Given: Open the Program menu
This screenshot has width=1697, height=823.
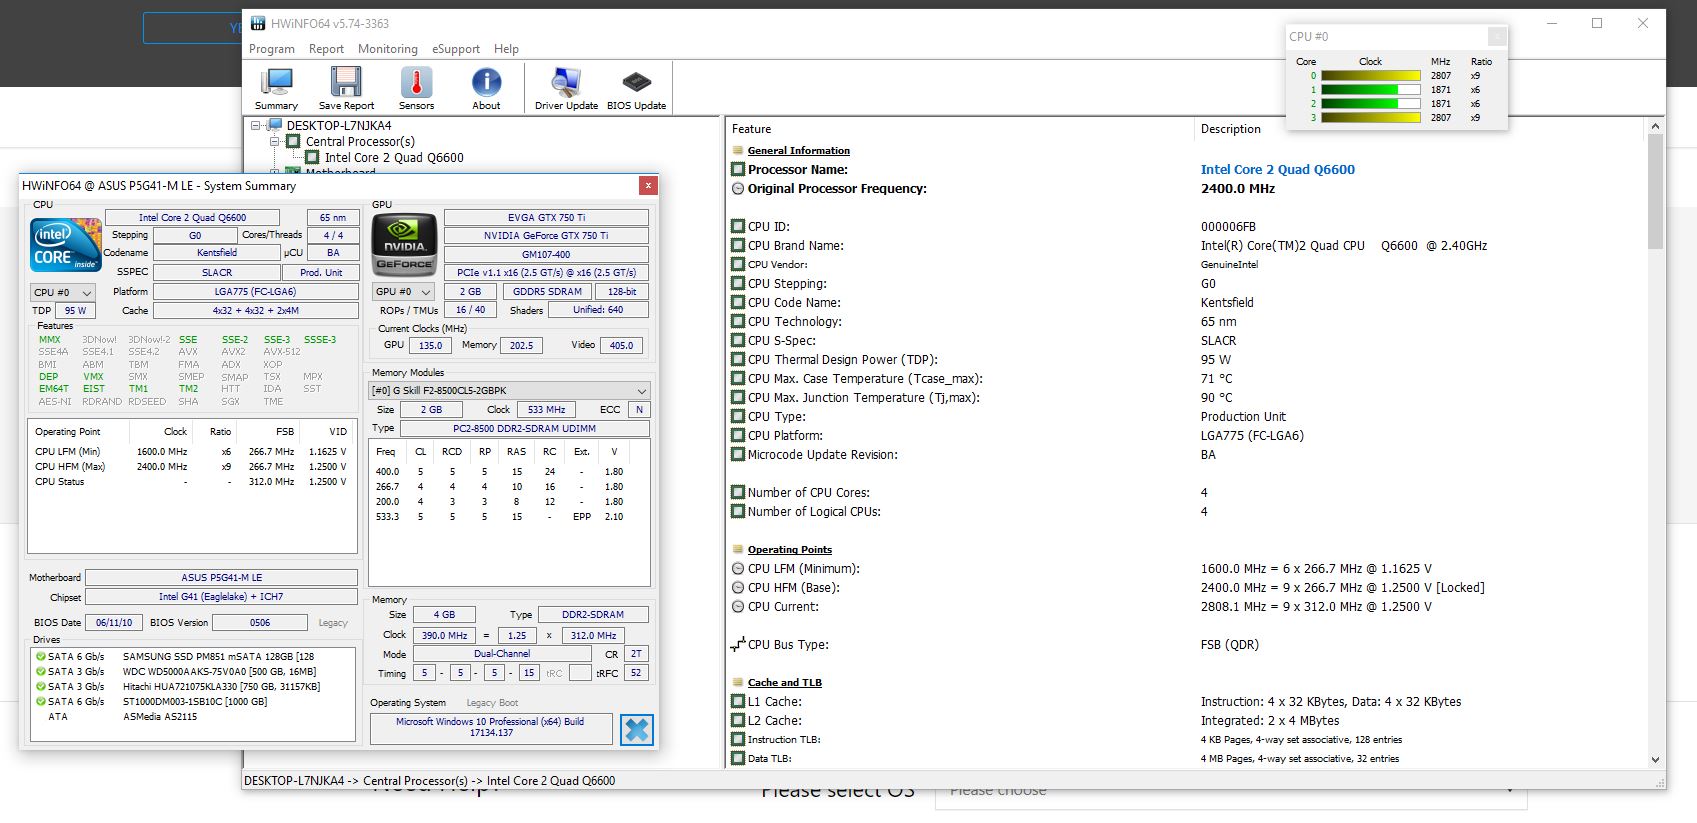Looking at the screenshot, I should coord(272,49).
